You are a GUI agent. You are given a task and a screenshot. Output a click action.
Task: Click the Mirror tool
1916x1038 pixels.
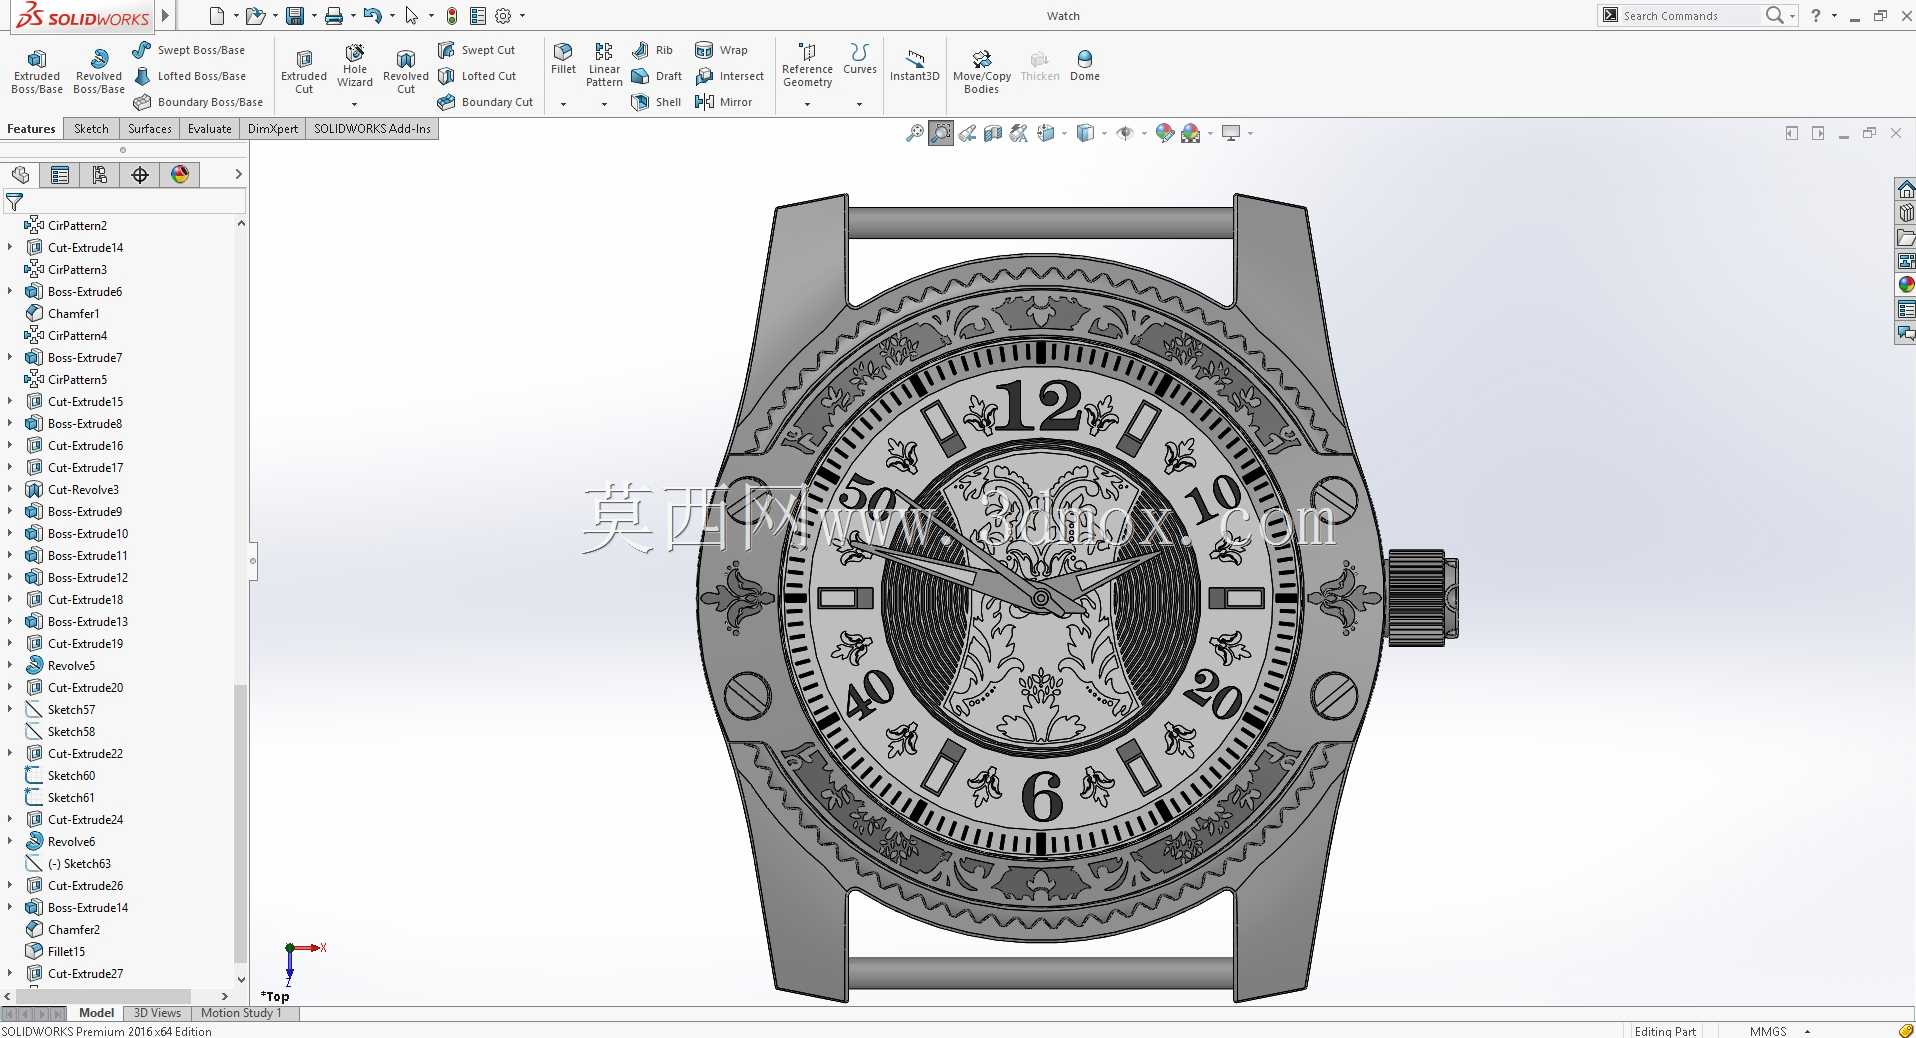[723, 102]
